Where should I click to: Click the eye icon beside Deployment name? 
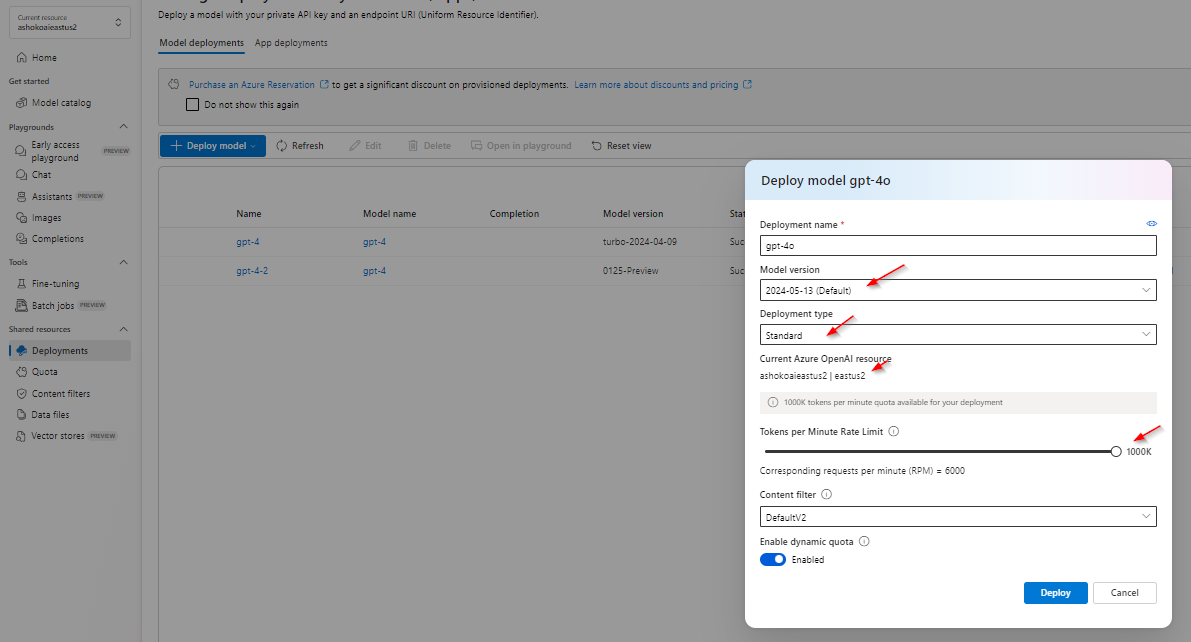click(1151, 224)
